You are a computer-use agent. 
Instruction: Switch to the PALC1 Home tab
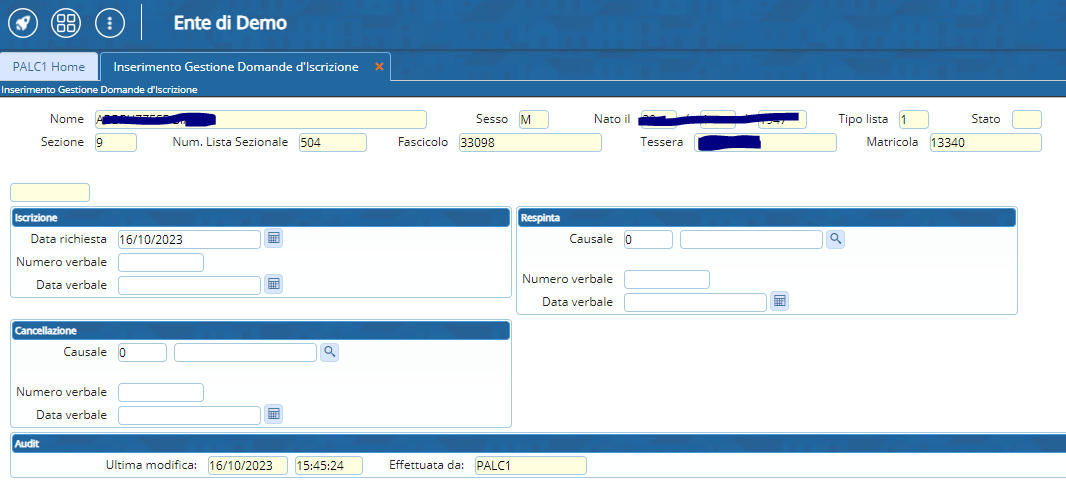[x=49, y=66]
